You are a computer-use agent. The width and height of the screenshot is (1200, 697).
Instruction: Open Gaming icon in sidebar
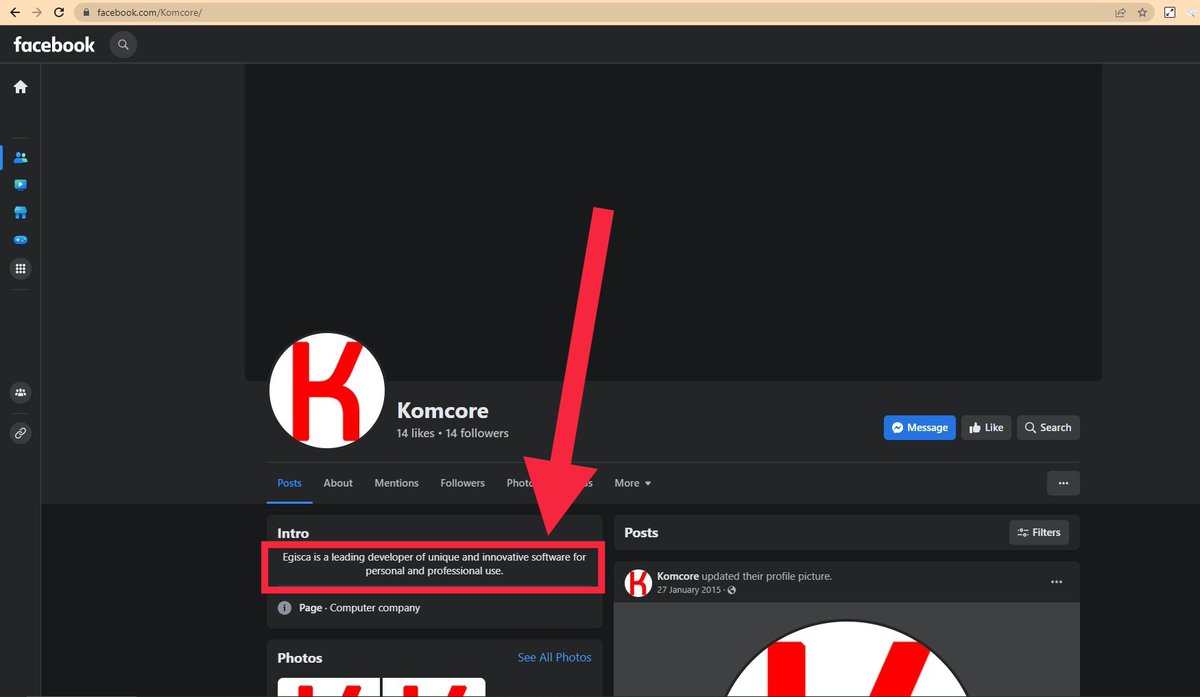coord(20,241)
